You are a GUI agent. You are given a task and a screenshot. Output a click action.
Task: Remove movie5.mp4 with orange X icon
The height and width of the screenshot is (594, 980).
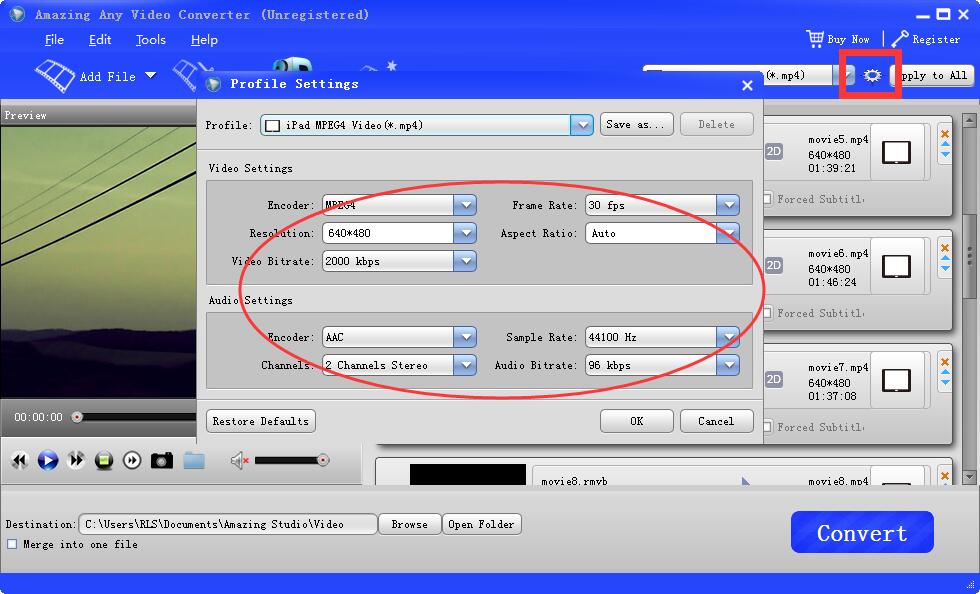945,134
